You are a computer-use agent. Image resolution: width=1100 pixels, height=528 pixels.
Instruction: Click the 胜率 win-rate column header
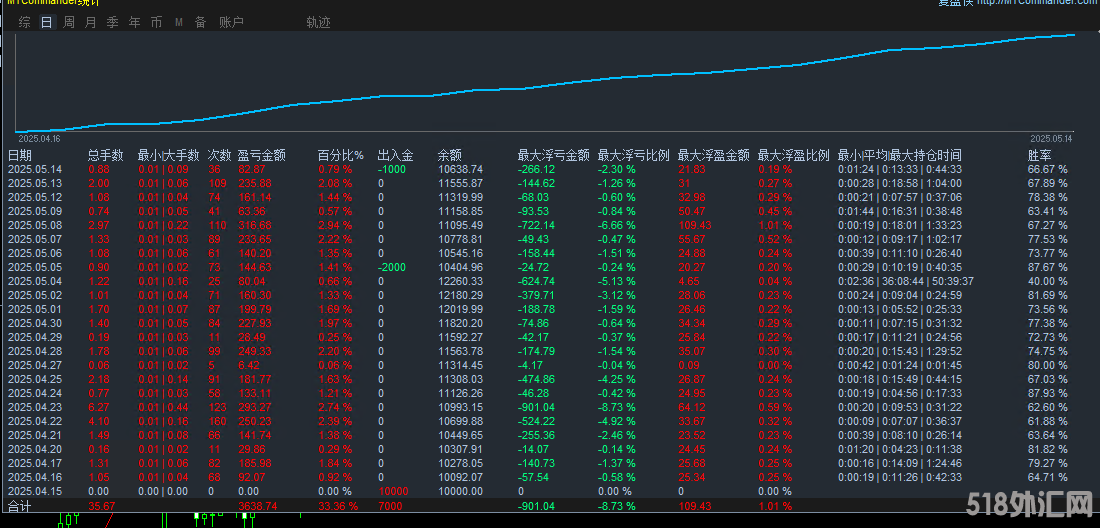click(1039, 156)
